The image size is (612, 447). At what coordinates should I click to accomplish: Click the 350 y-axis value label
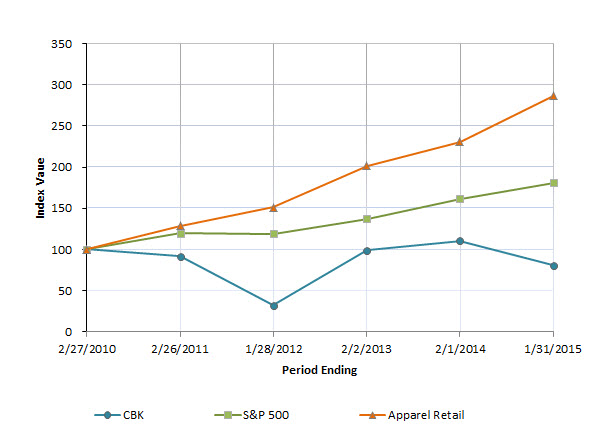[x=65, y=44]
